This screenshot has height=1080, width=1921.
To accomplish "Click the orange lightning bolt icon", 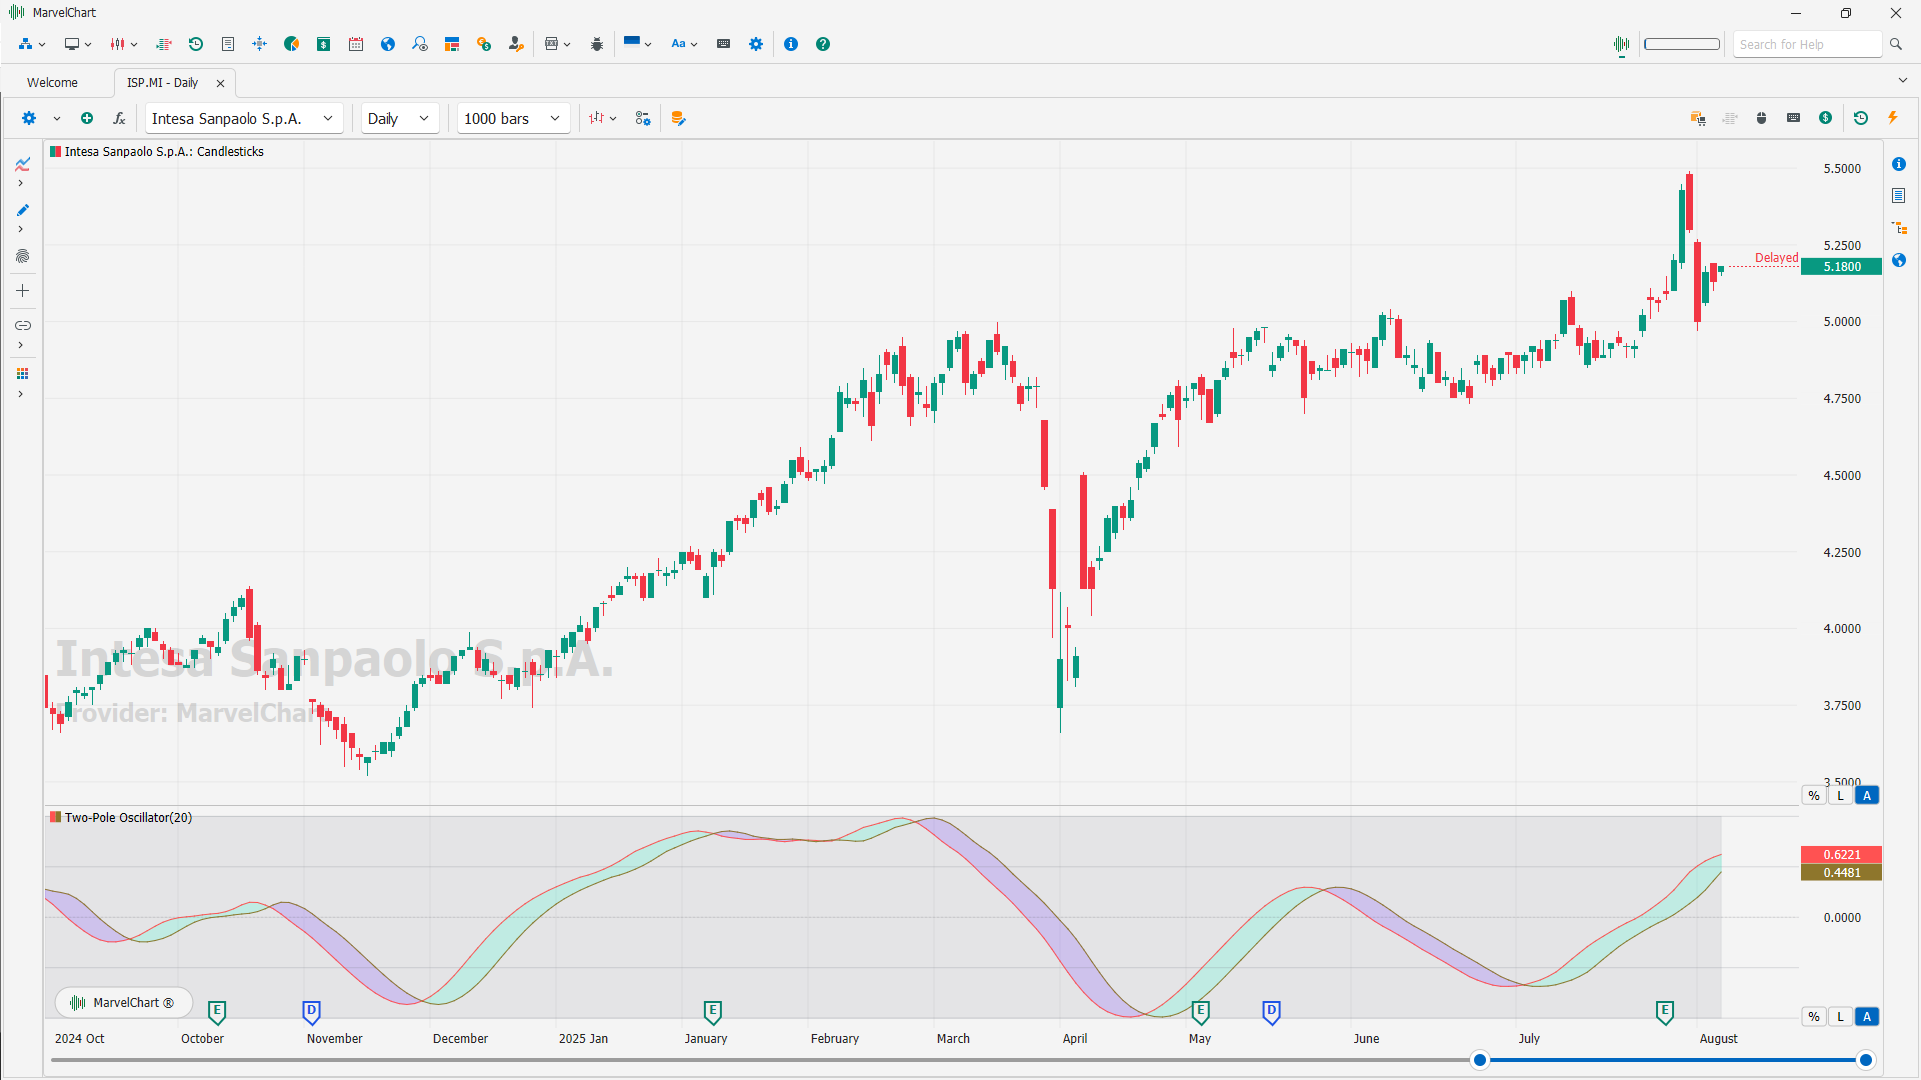I will (1893, 118).
